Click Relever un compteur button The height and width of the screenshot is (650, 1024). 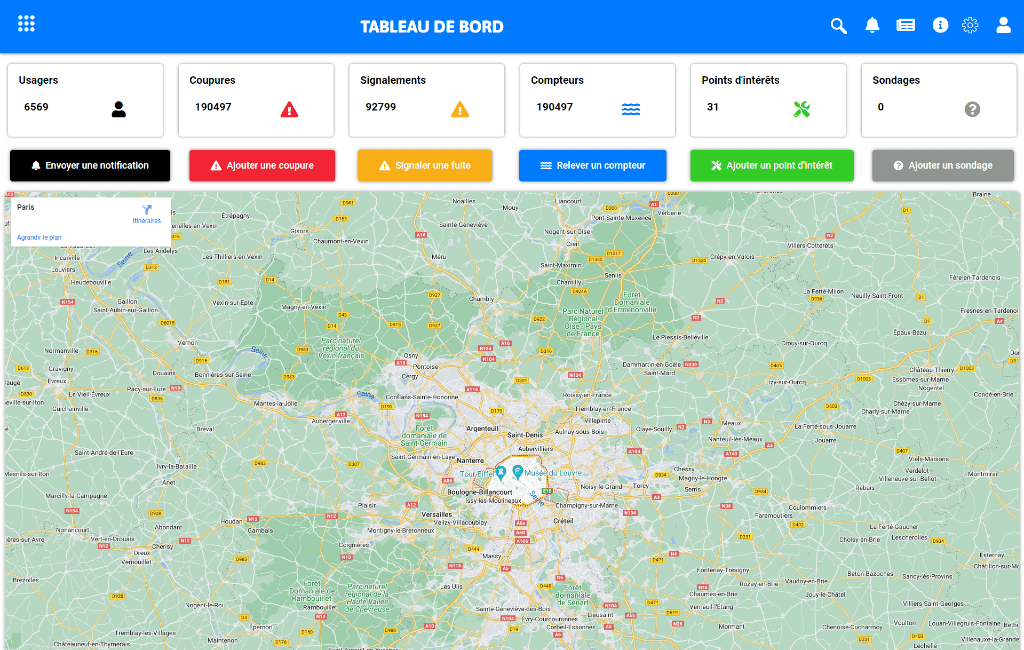click(x=592, y=166)
